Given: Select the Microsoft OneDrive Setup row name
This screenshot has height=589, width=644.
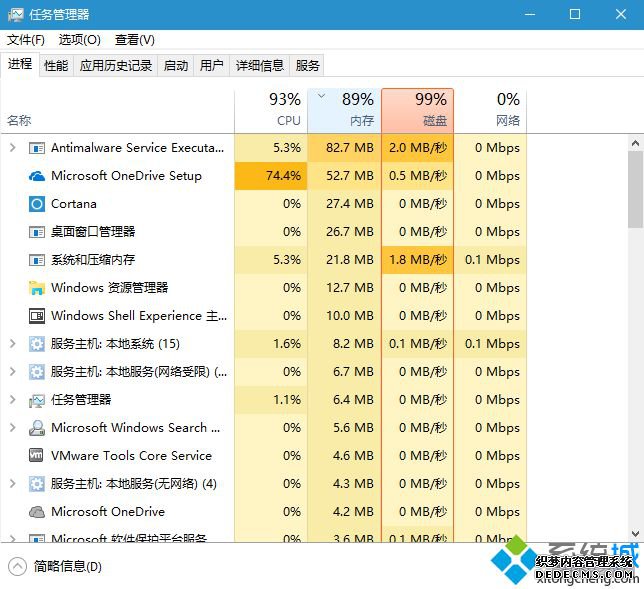Looking at the screenshot, I should [x=126, y=176].
